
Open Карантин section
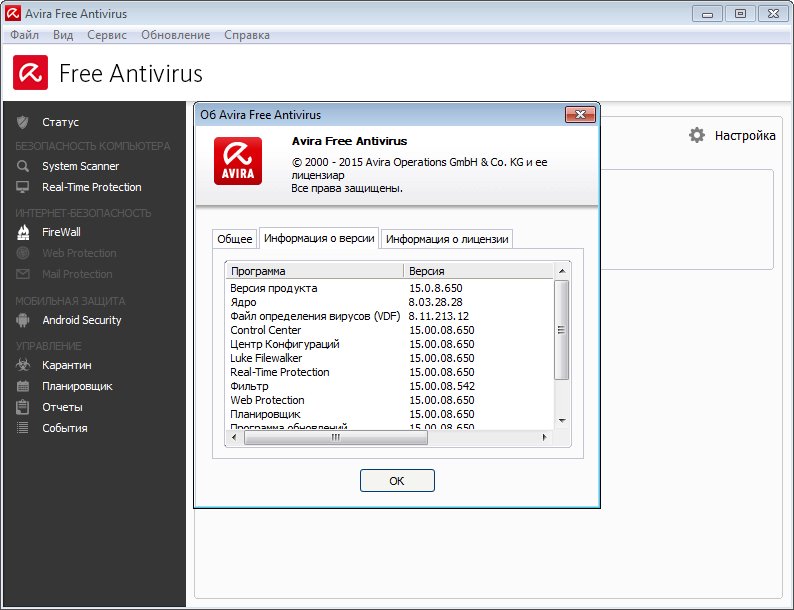point(67,365)
